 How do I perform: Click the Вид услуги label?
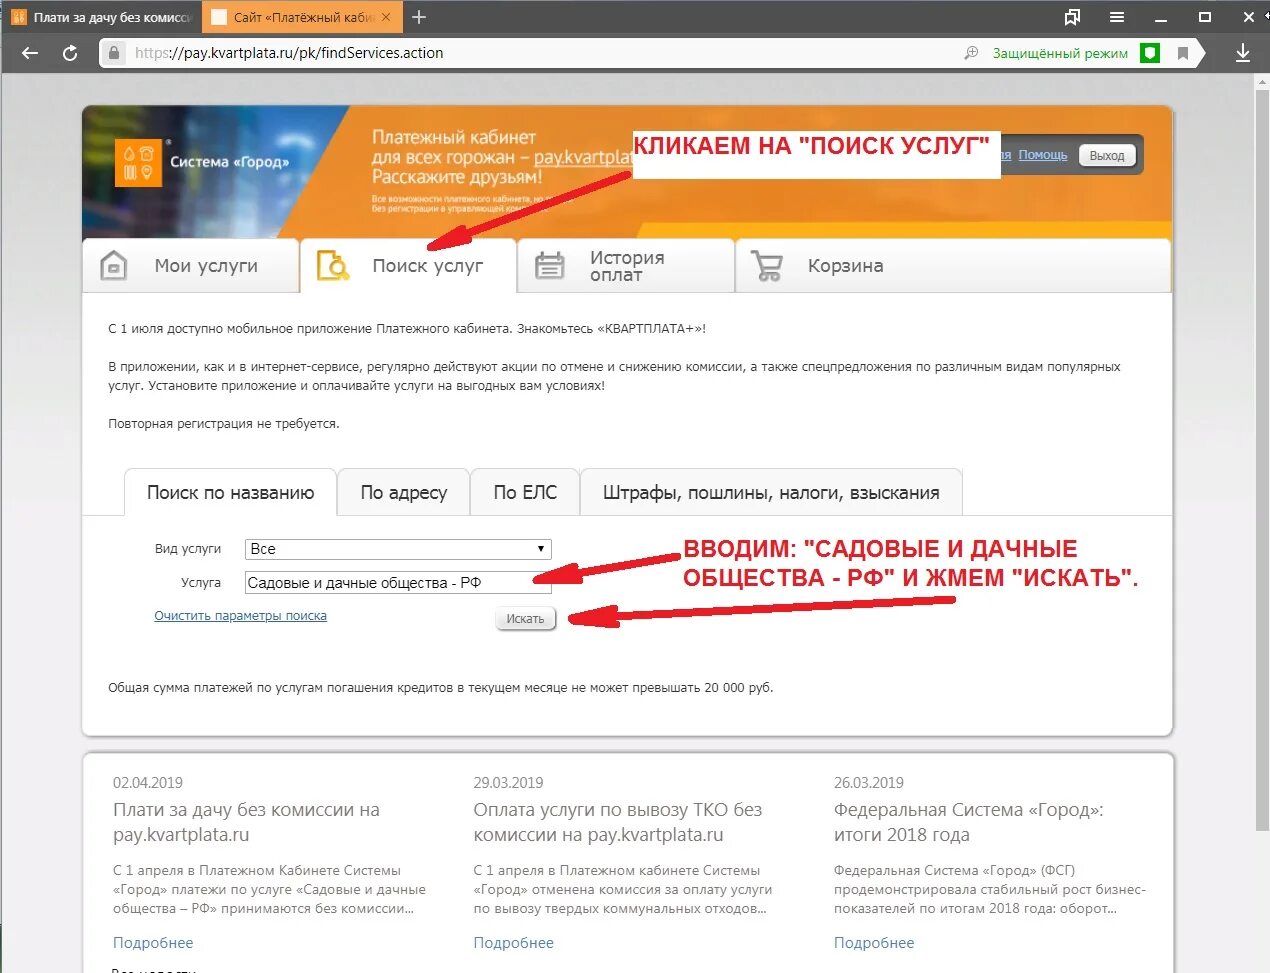pos(188,549)
